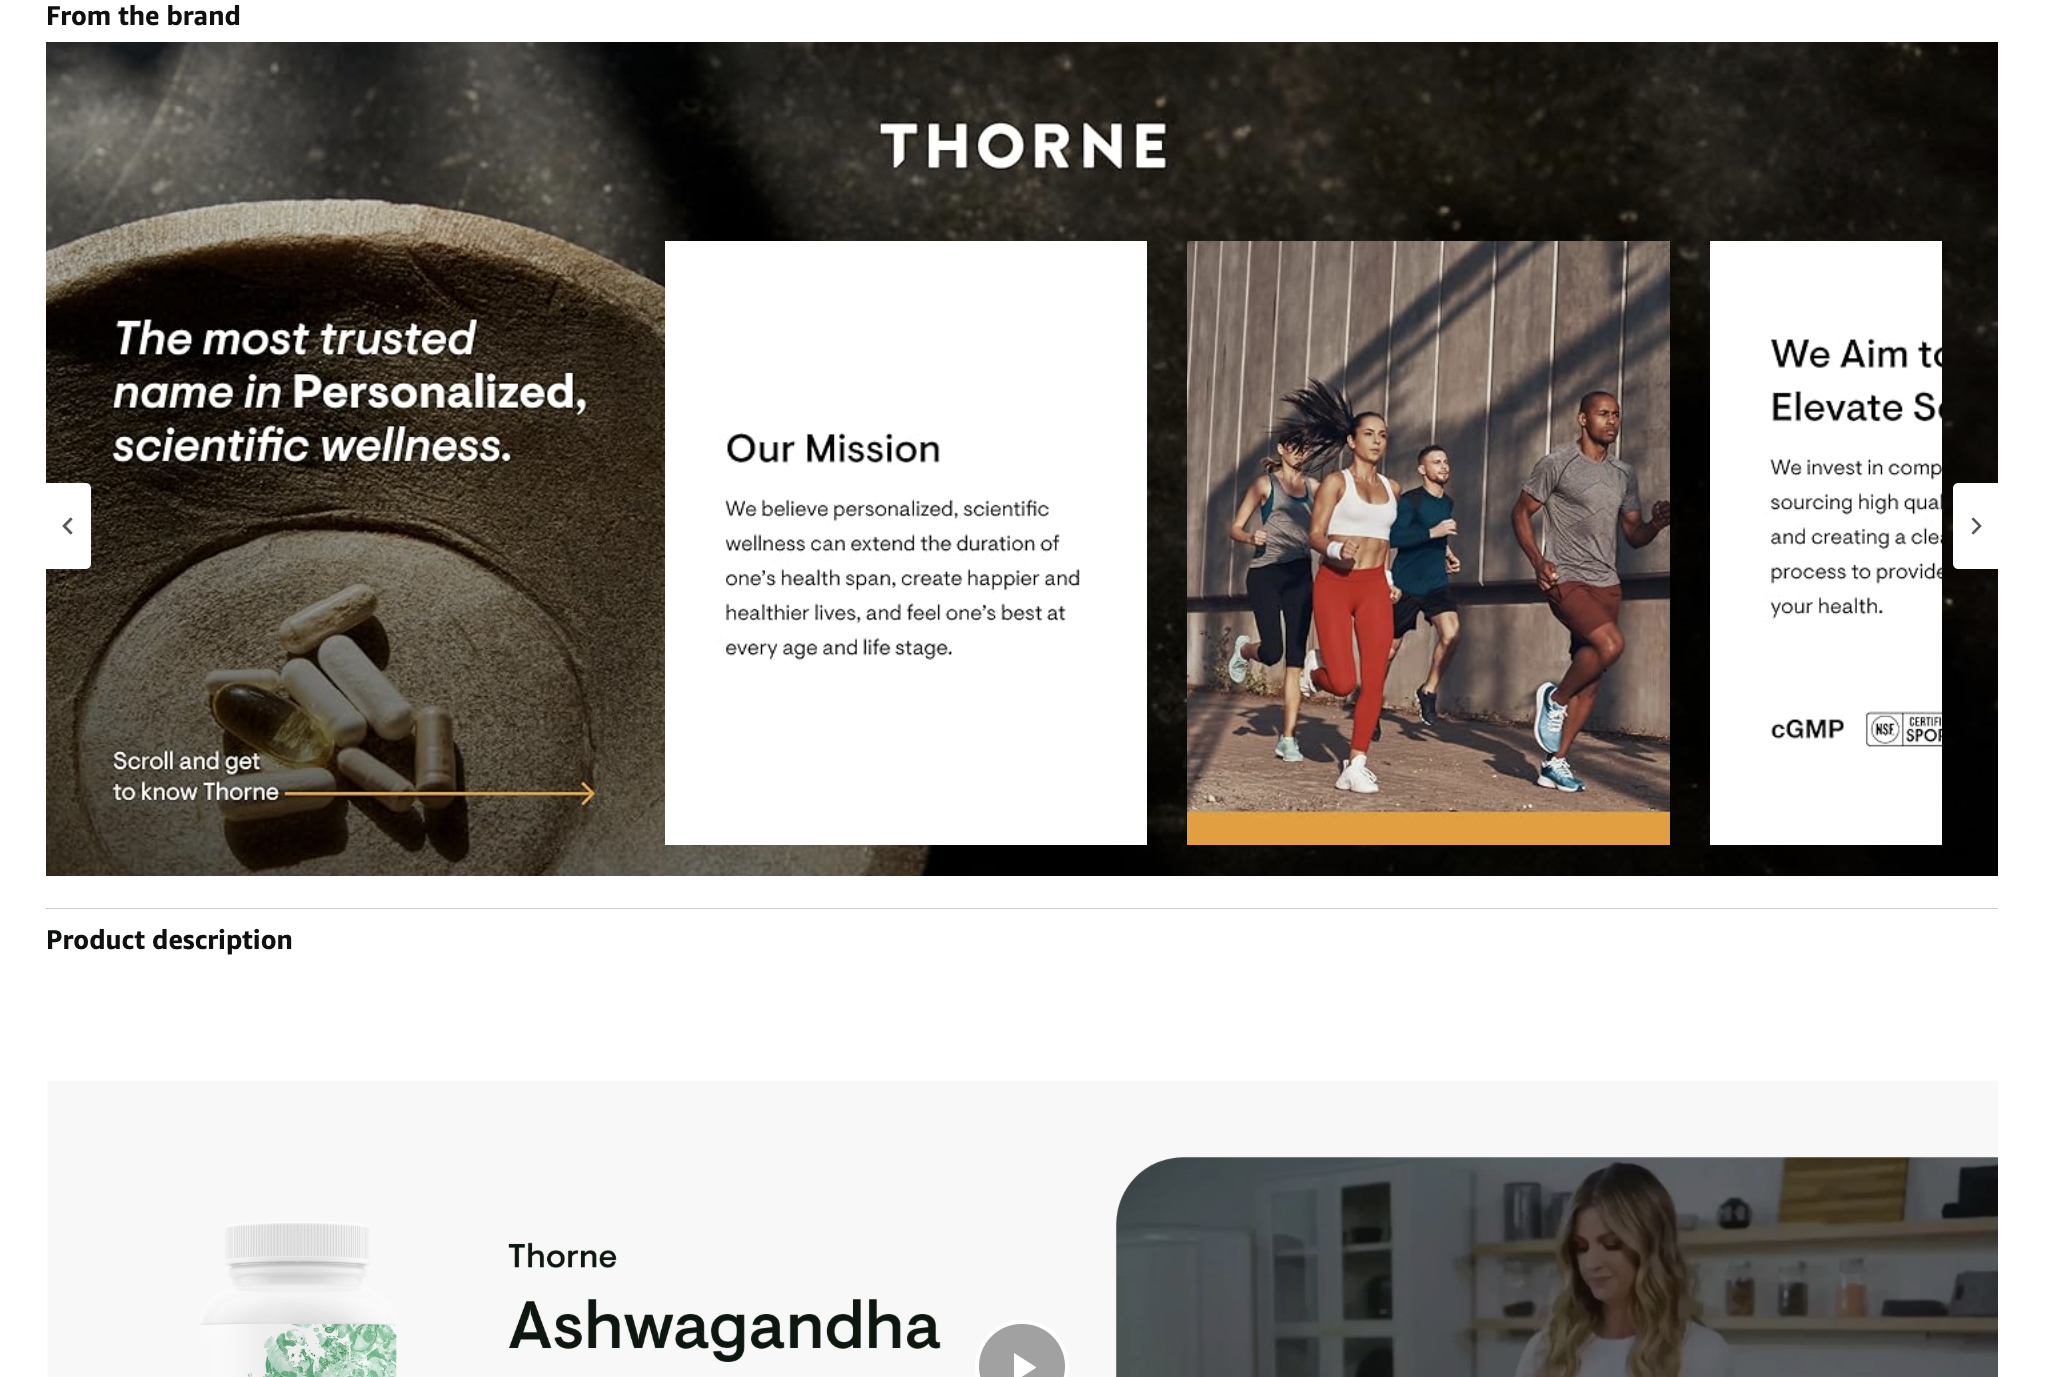Click the THORNE brand logo
Screen dimensions: 2061x1377
[x=1023, y=146]
